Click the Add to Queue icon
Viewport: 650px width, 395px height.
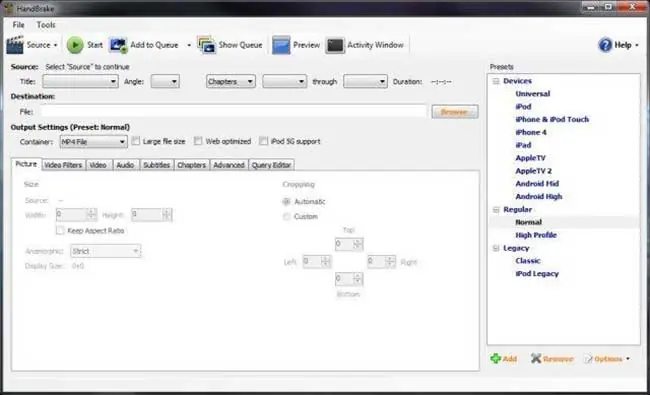[x=118, y=45]
